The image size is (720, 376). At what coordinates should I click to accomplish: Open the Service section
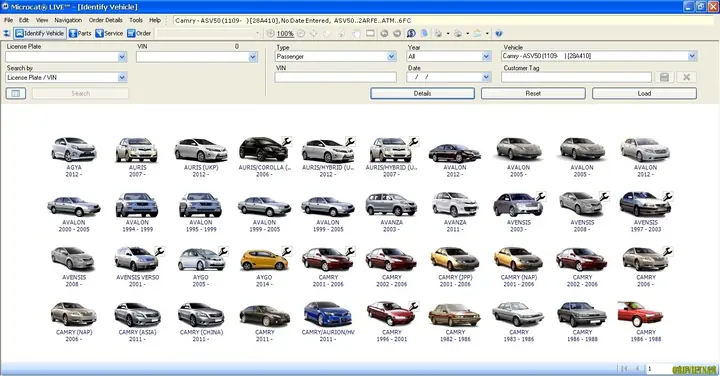coord(109,34)
